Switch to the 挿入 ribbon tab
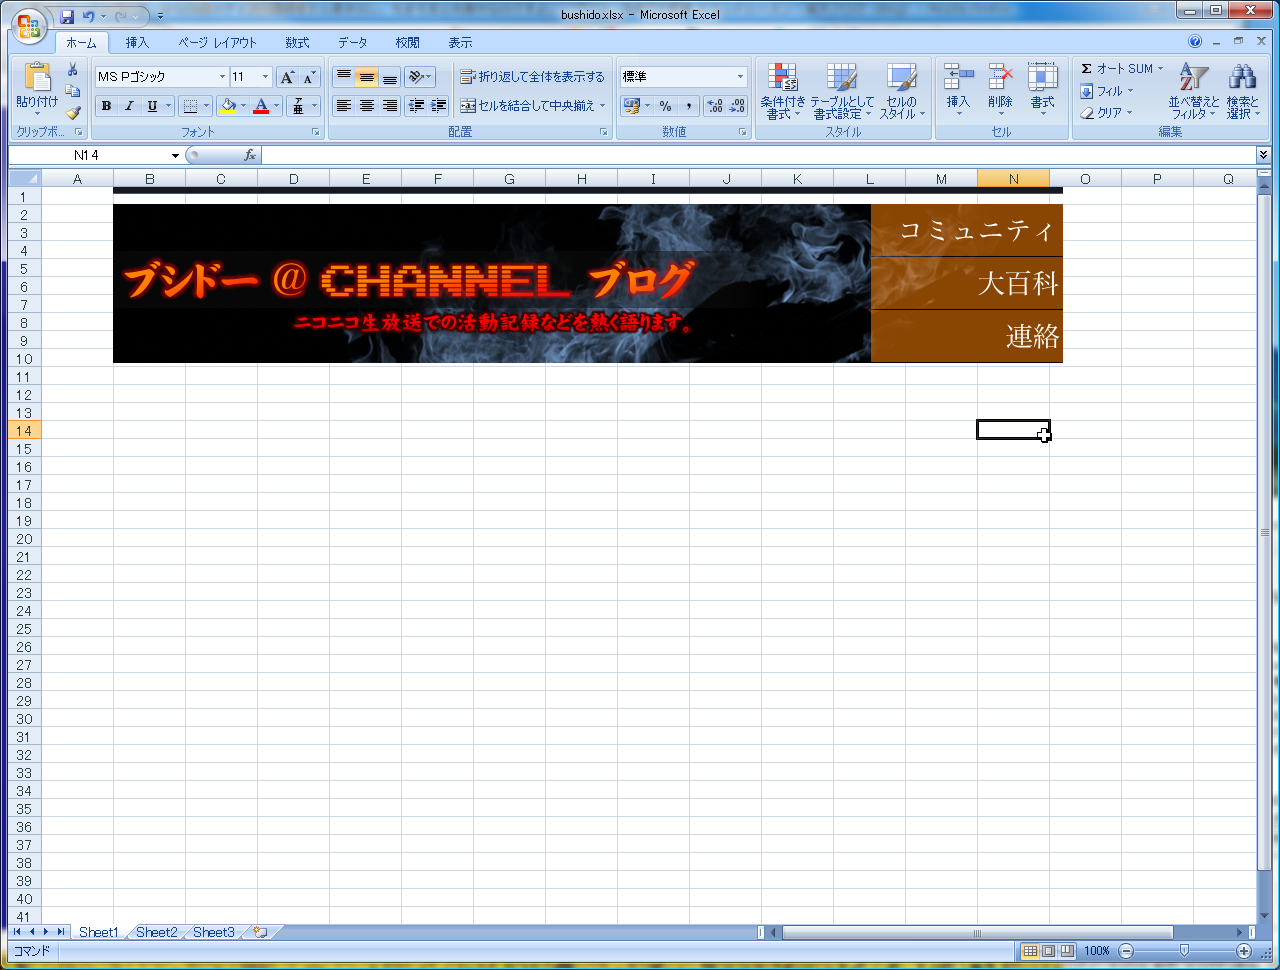 tap(137, 43)
